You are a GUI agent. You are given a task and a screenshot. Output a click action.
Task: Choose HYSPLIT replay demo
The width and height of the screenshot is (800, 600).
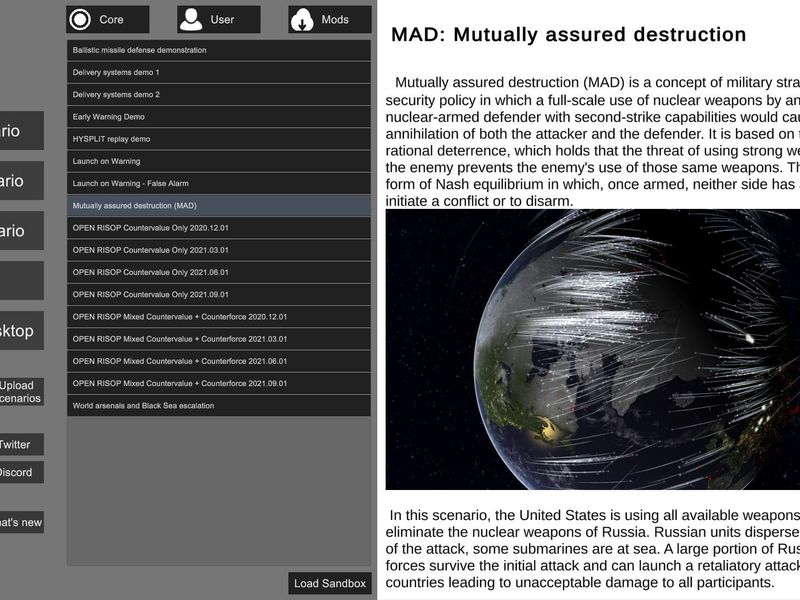219,139
